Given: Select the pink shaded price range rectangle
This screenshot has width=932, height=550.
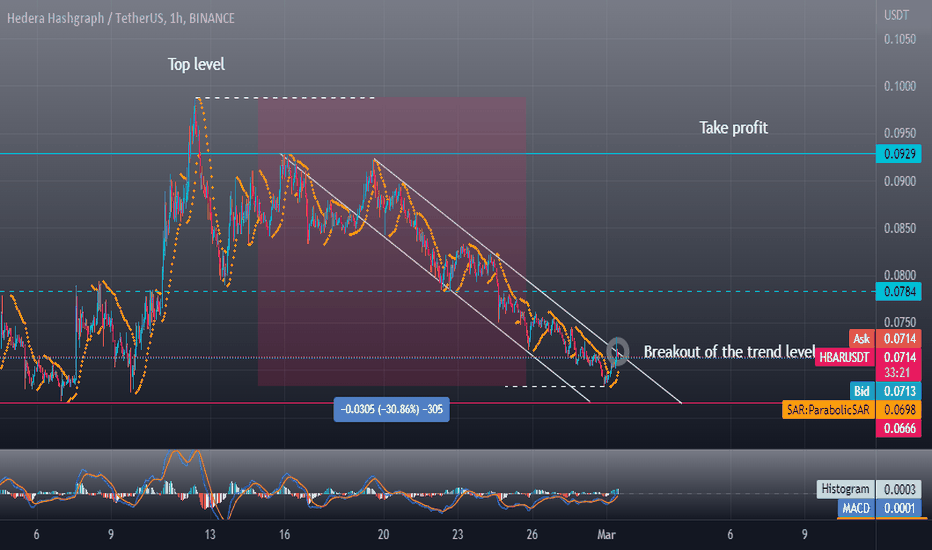Looking at the screenshot, I should tap(392, 241).
